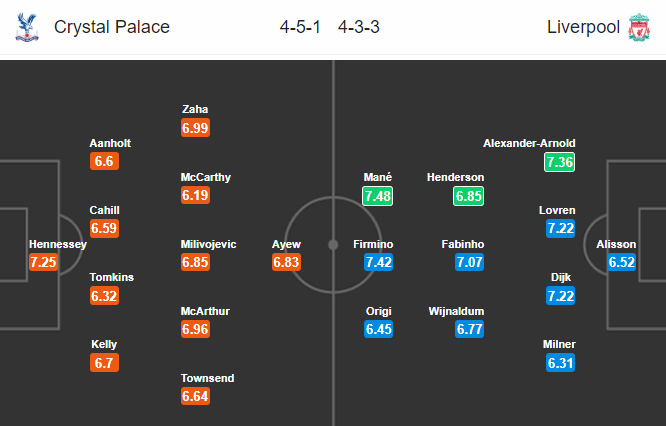Click Zaha's 6.99 rating badge

pos(196,128)
